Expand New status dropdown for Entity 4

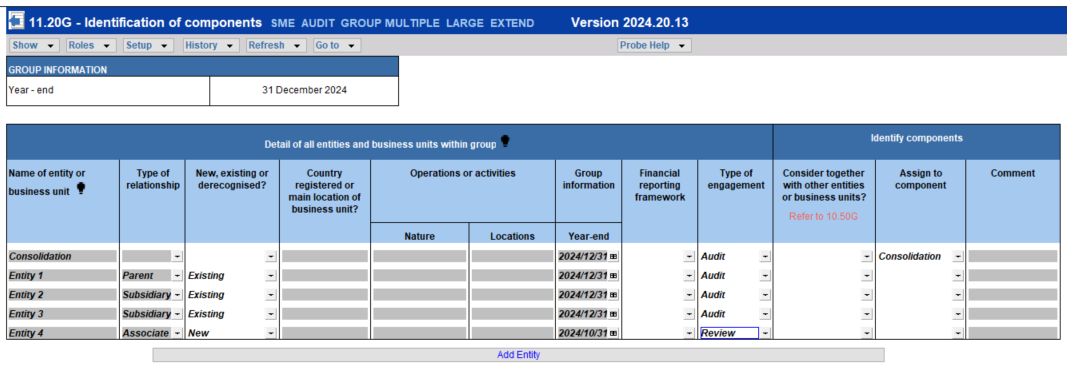(271, 333)
